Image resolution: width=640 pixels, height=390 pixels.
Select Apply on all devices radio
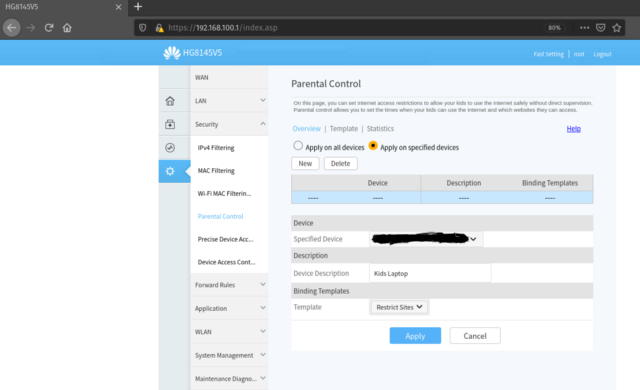[x=298, y=146]
